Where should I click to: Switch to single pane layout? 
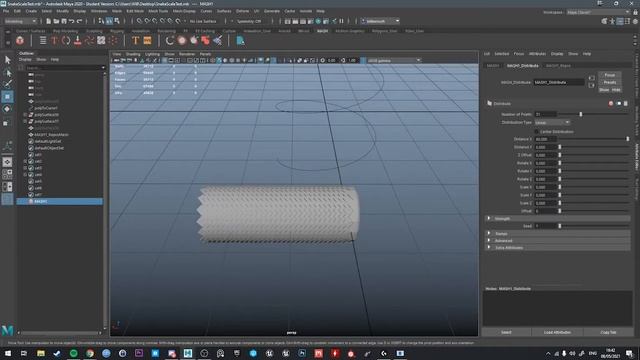pyautogui.click(x=7, y=162)
